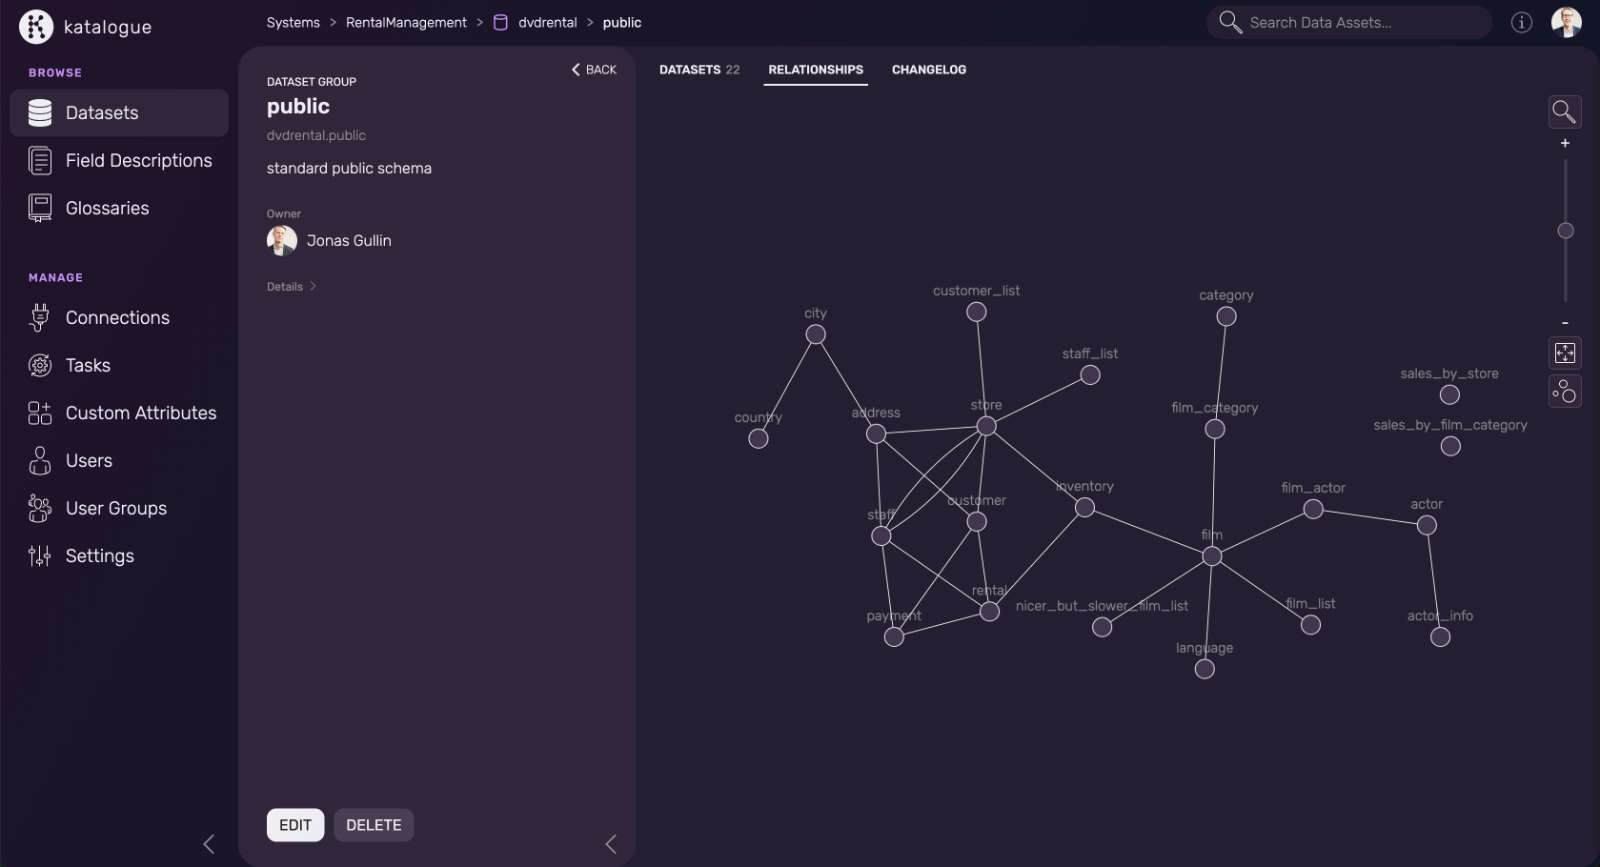Open user profile avatar menu
This screenshot has height=867, width=1600.
[1566, 22]
